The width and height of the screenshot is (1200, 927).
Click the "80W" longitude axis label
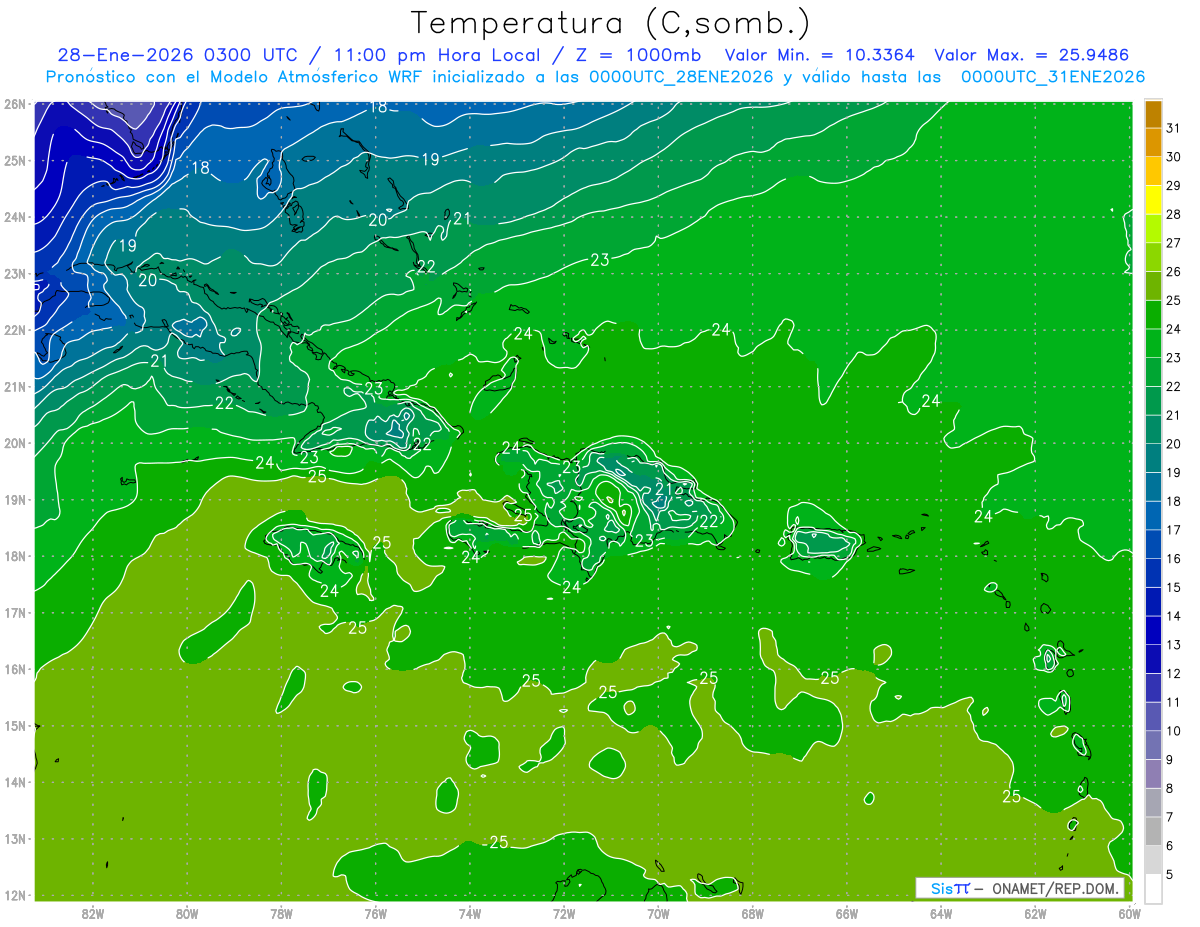[x=187, y=913]
